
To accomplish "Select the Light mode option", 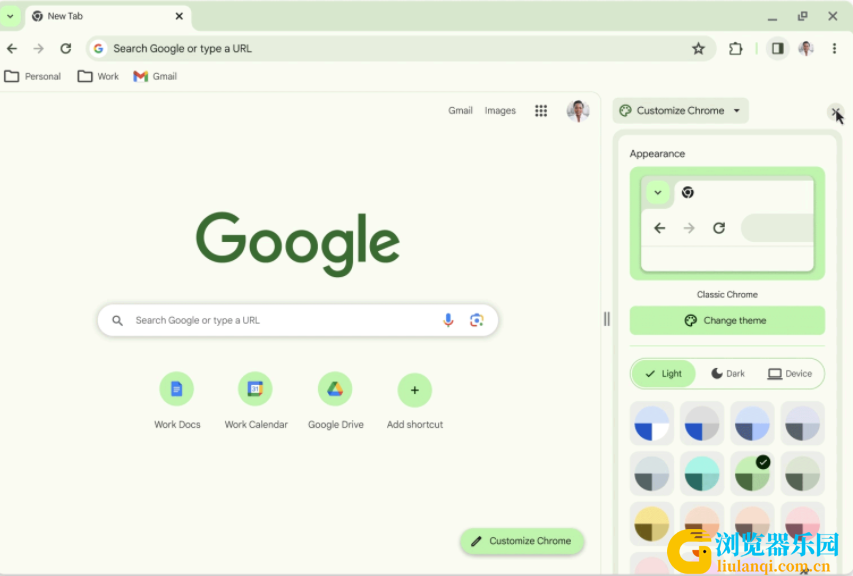I will point(663,374).
